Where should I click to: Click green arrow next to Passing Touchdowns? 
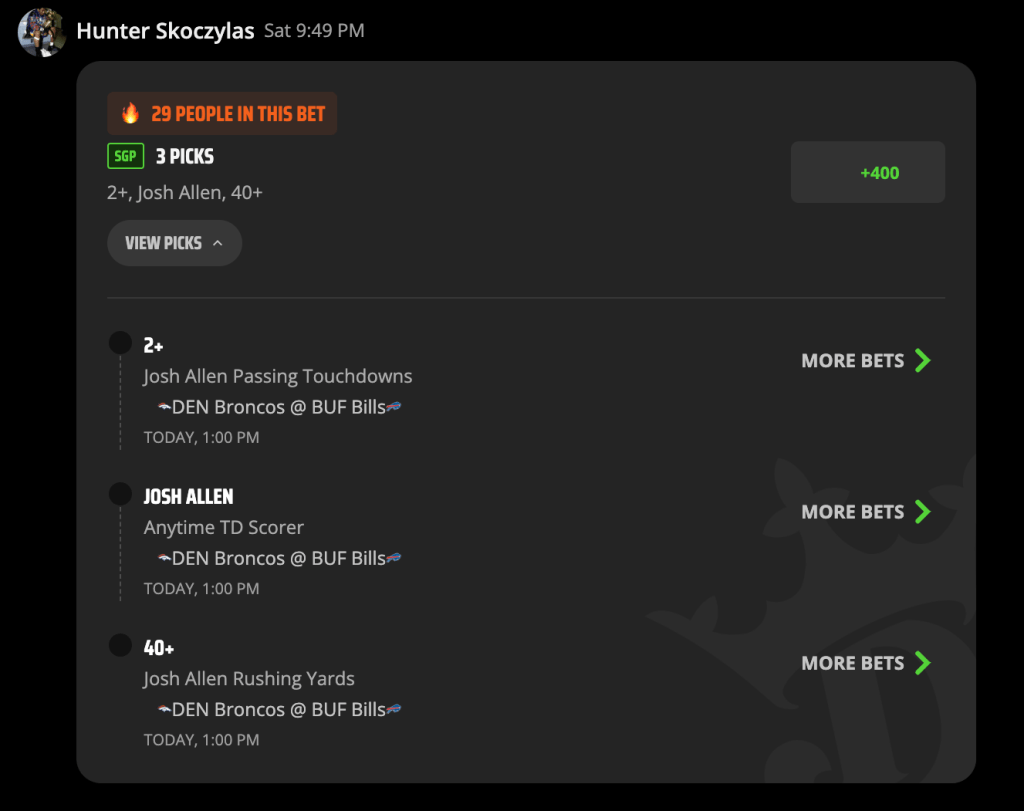(x=923, y=360)
